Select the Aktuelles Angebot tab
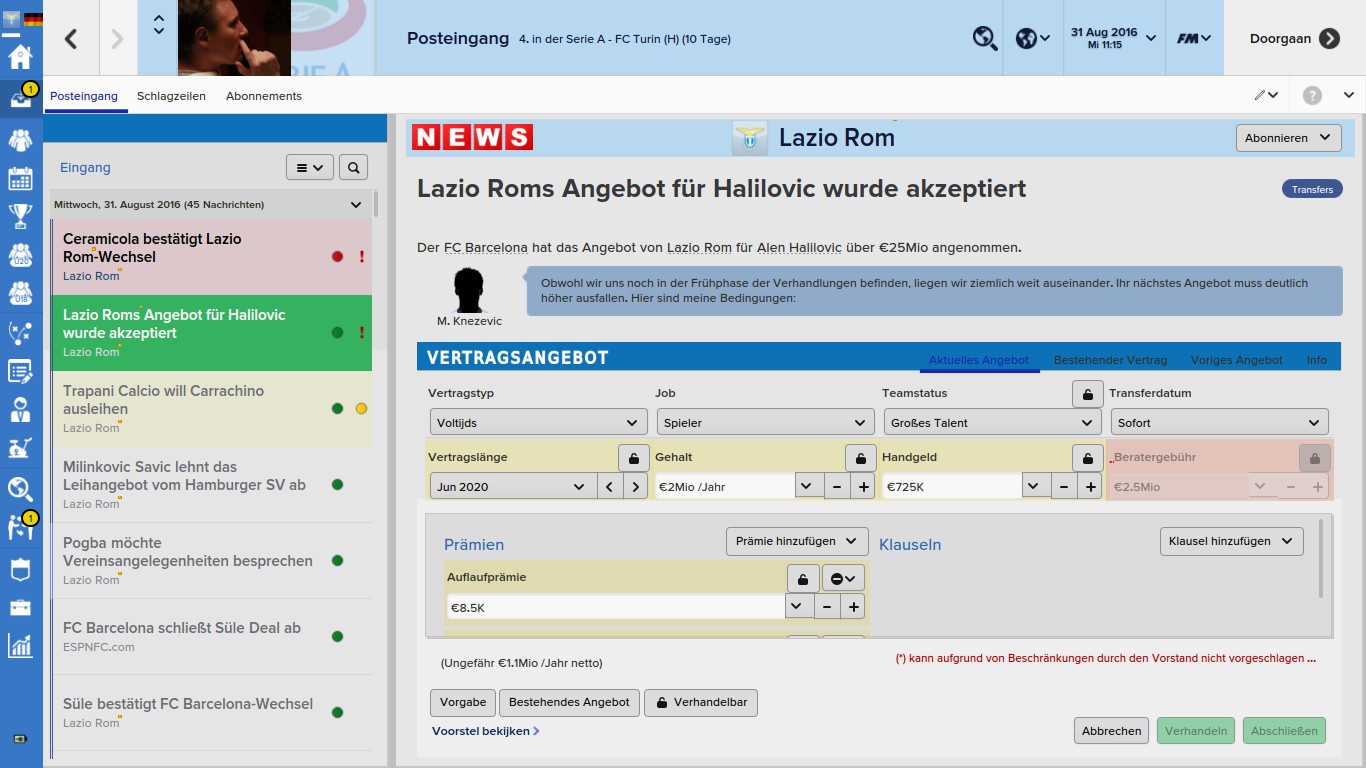 point(979,360)
